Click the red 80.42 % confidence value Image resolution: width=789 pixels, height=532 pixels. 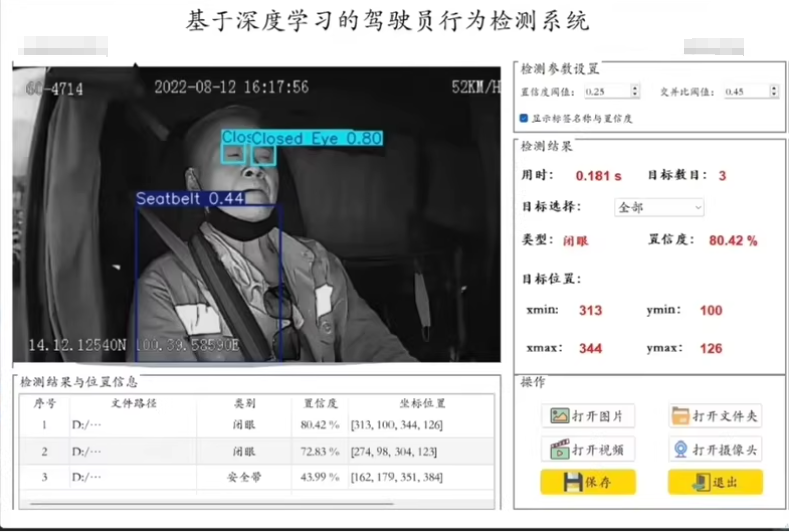(x=733, y=241)
